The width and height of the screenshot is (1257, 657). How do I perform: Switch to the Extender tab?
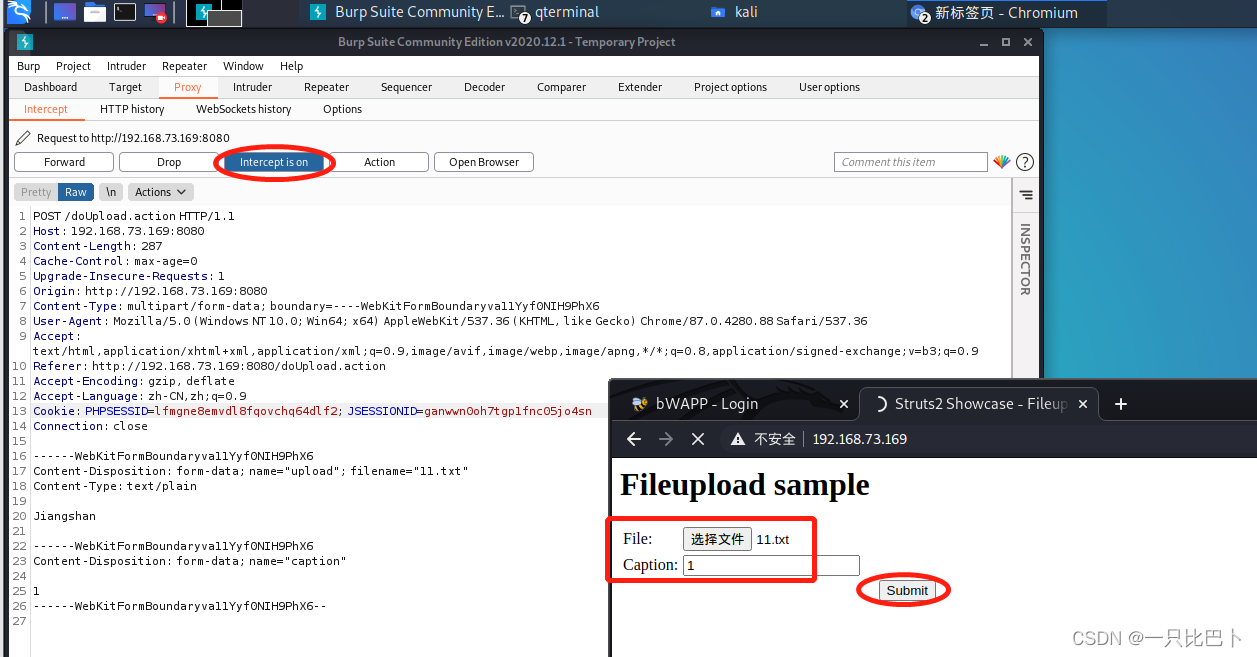[x=640, y=87]
